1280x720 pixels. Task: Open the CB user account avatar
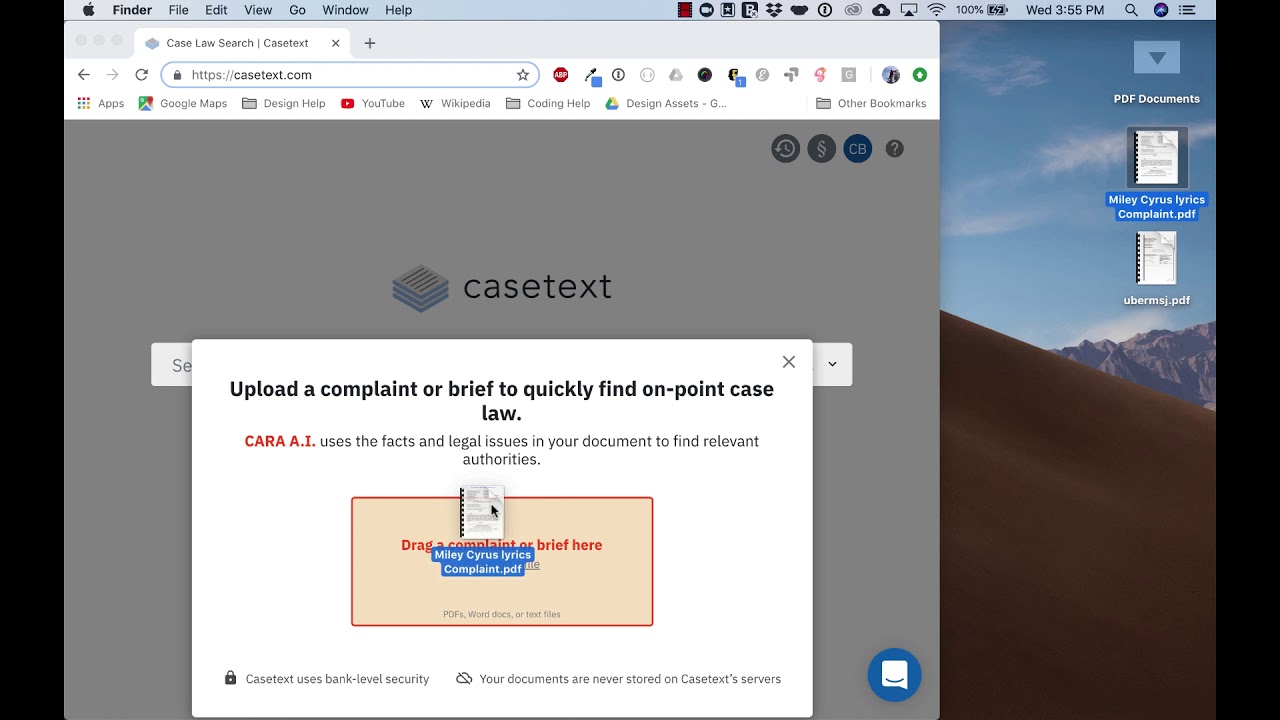[857, 149]
